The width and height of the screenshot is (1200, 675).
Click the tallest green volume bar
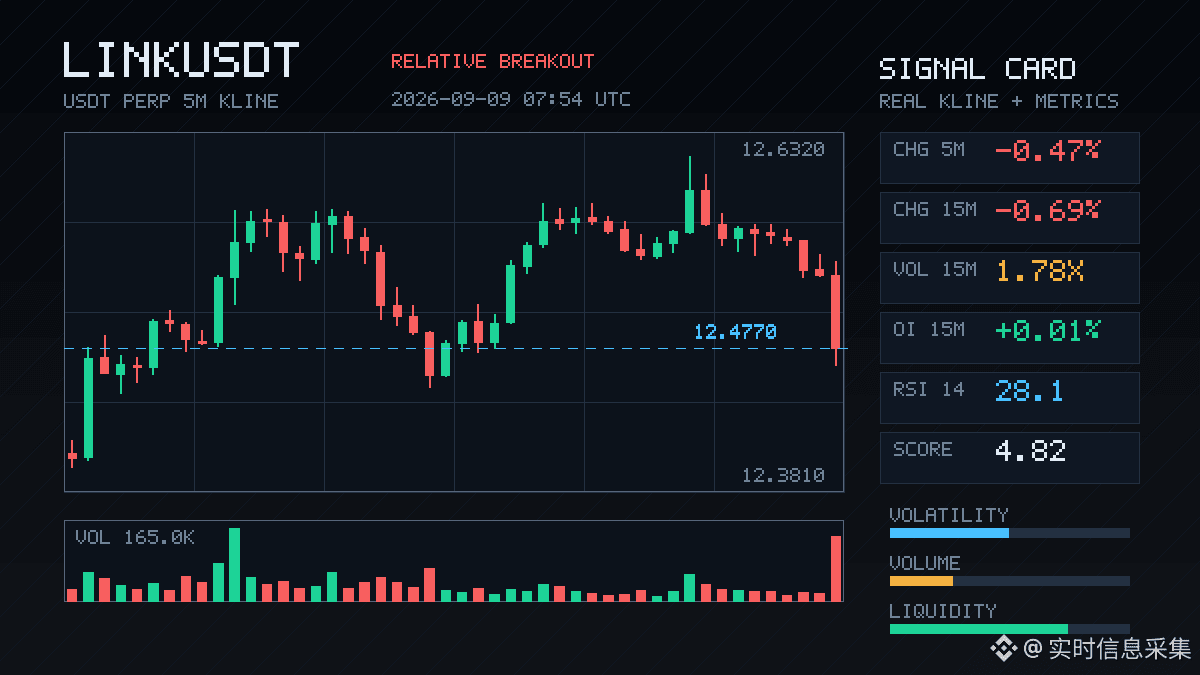coord(234,564)
